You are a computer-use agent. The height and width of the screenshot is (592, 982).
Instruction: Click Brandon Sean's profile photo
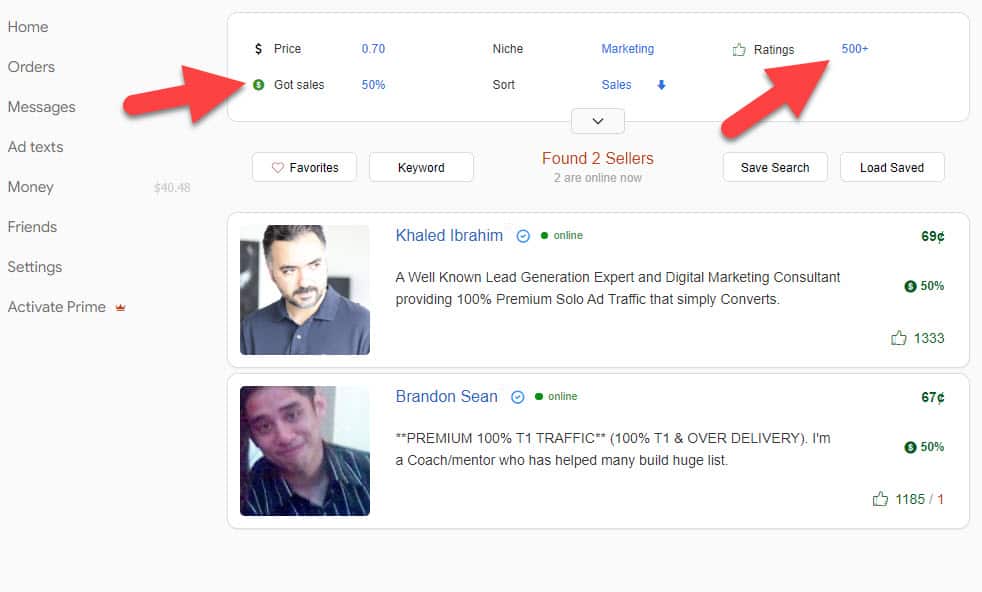pyautogui.click(x=305, y=451)
